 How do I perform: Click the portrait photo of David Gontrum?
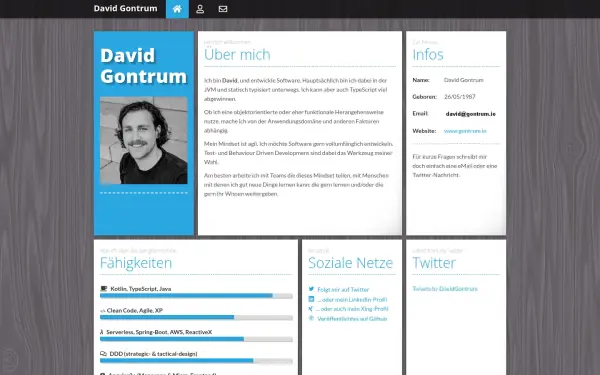(x=144, y=140)
